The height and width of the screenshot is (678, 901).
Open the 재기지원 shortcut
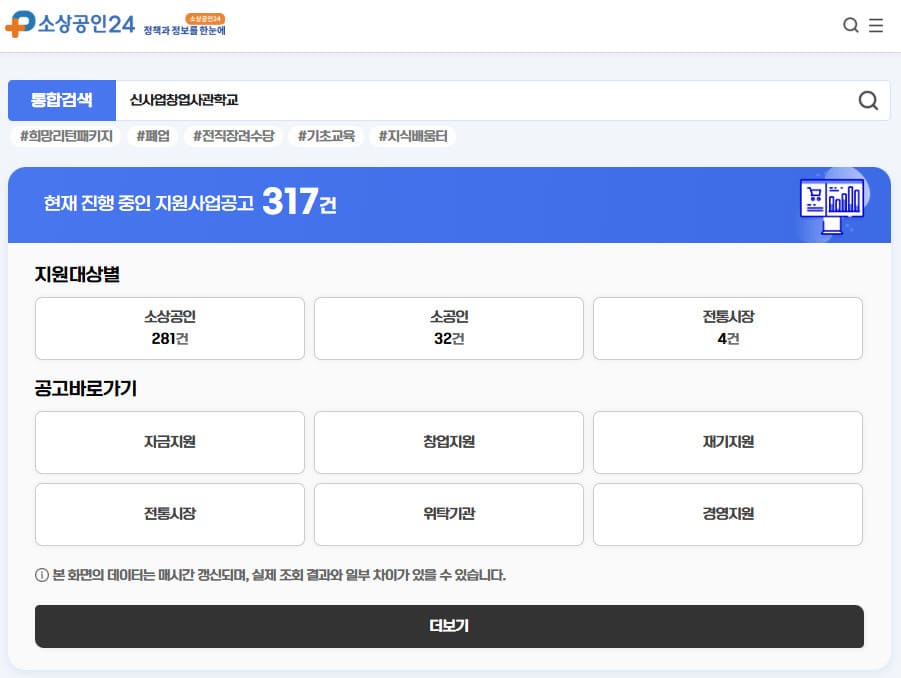click(x=728, y=442)
